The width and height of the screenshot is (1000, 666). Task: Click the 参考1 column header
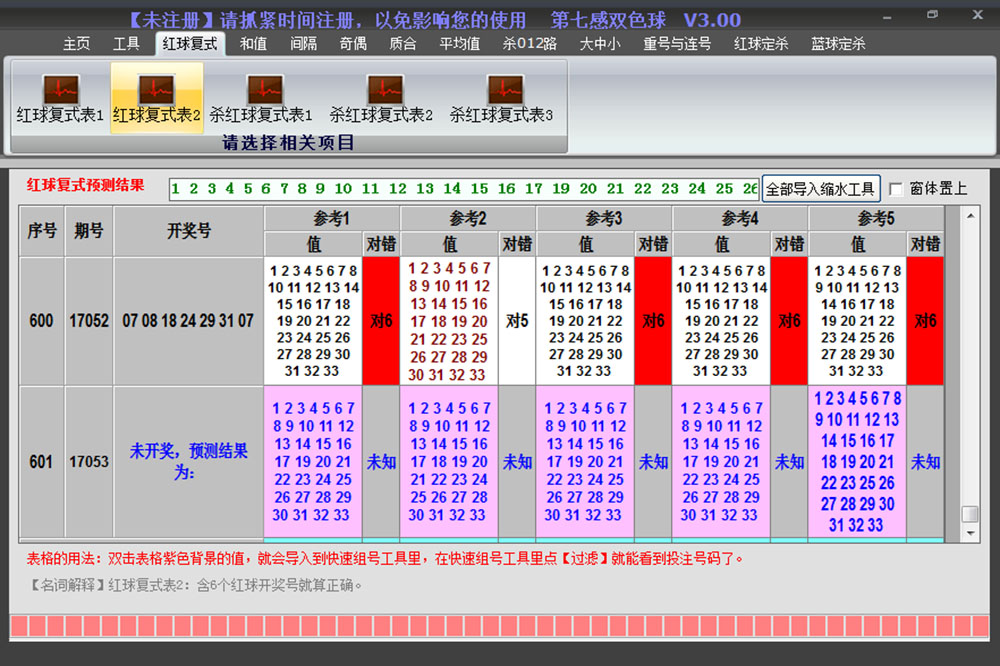[332, 219]
